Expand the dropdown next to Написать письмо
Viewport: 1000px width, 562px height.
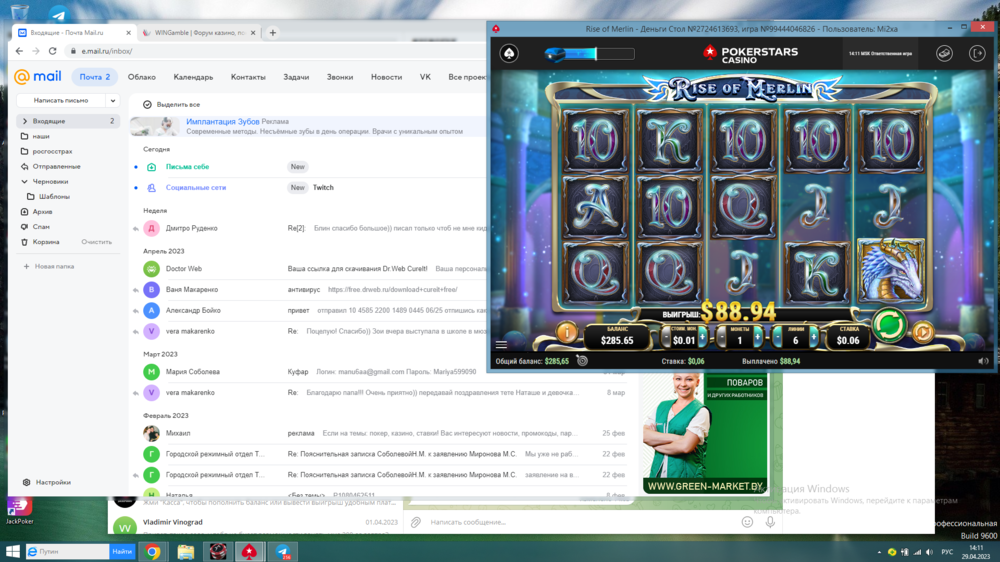(x=114, y=101)
